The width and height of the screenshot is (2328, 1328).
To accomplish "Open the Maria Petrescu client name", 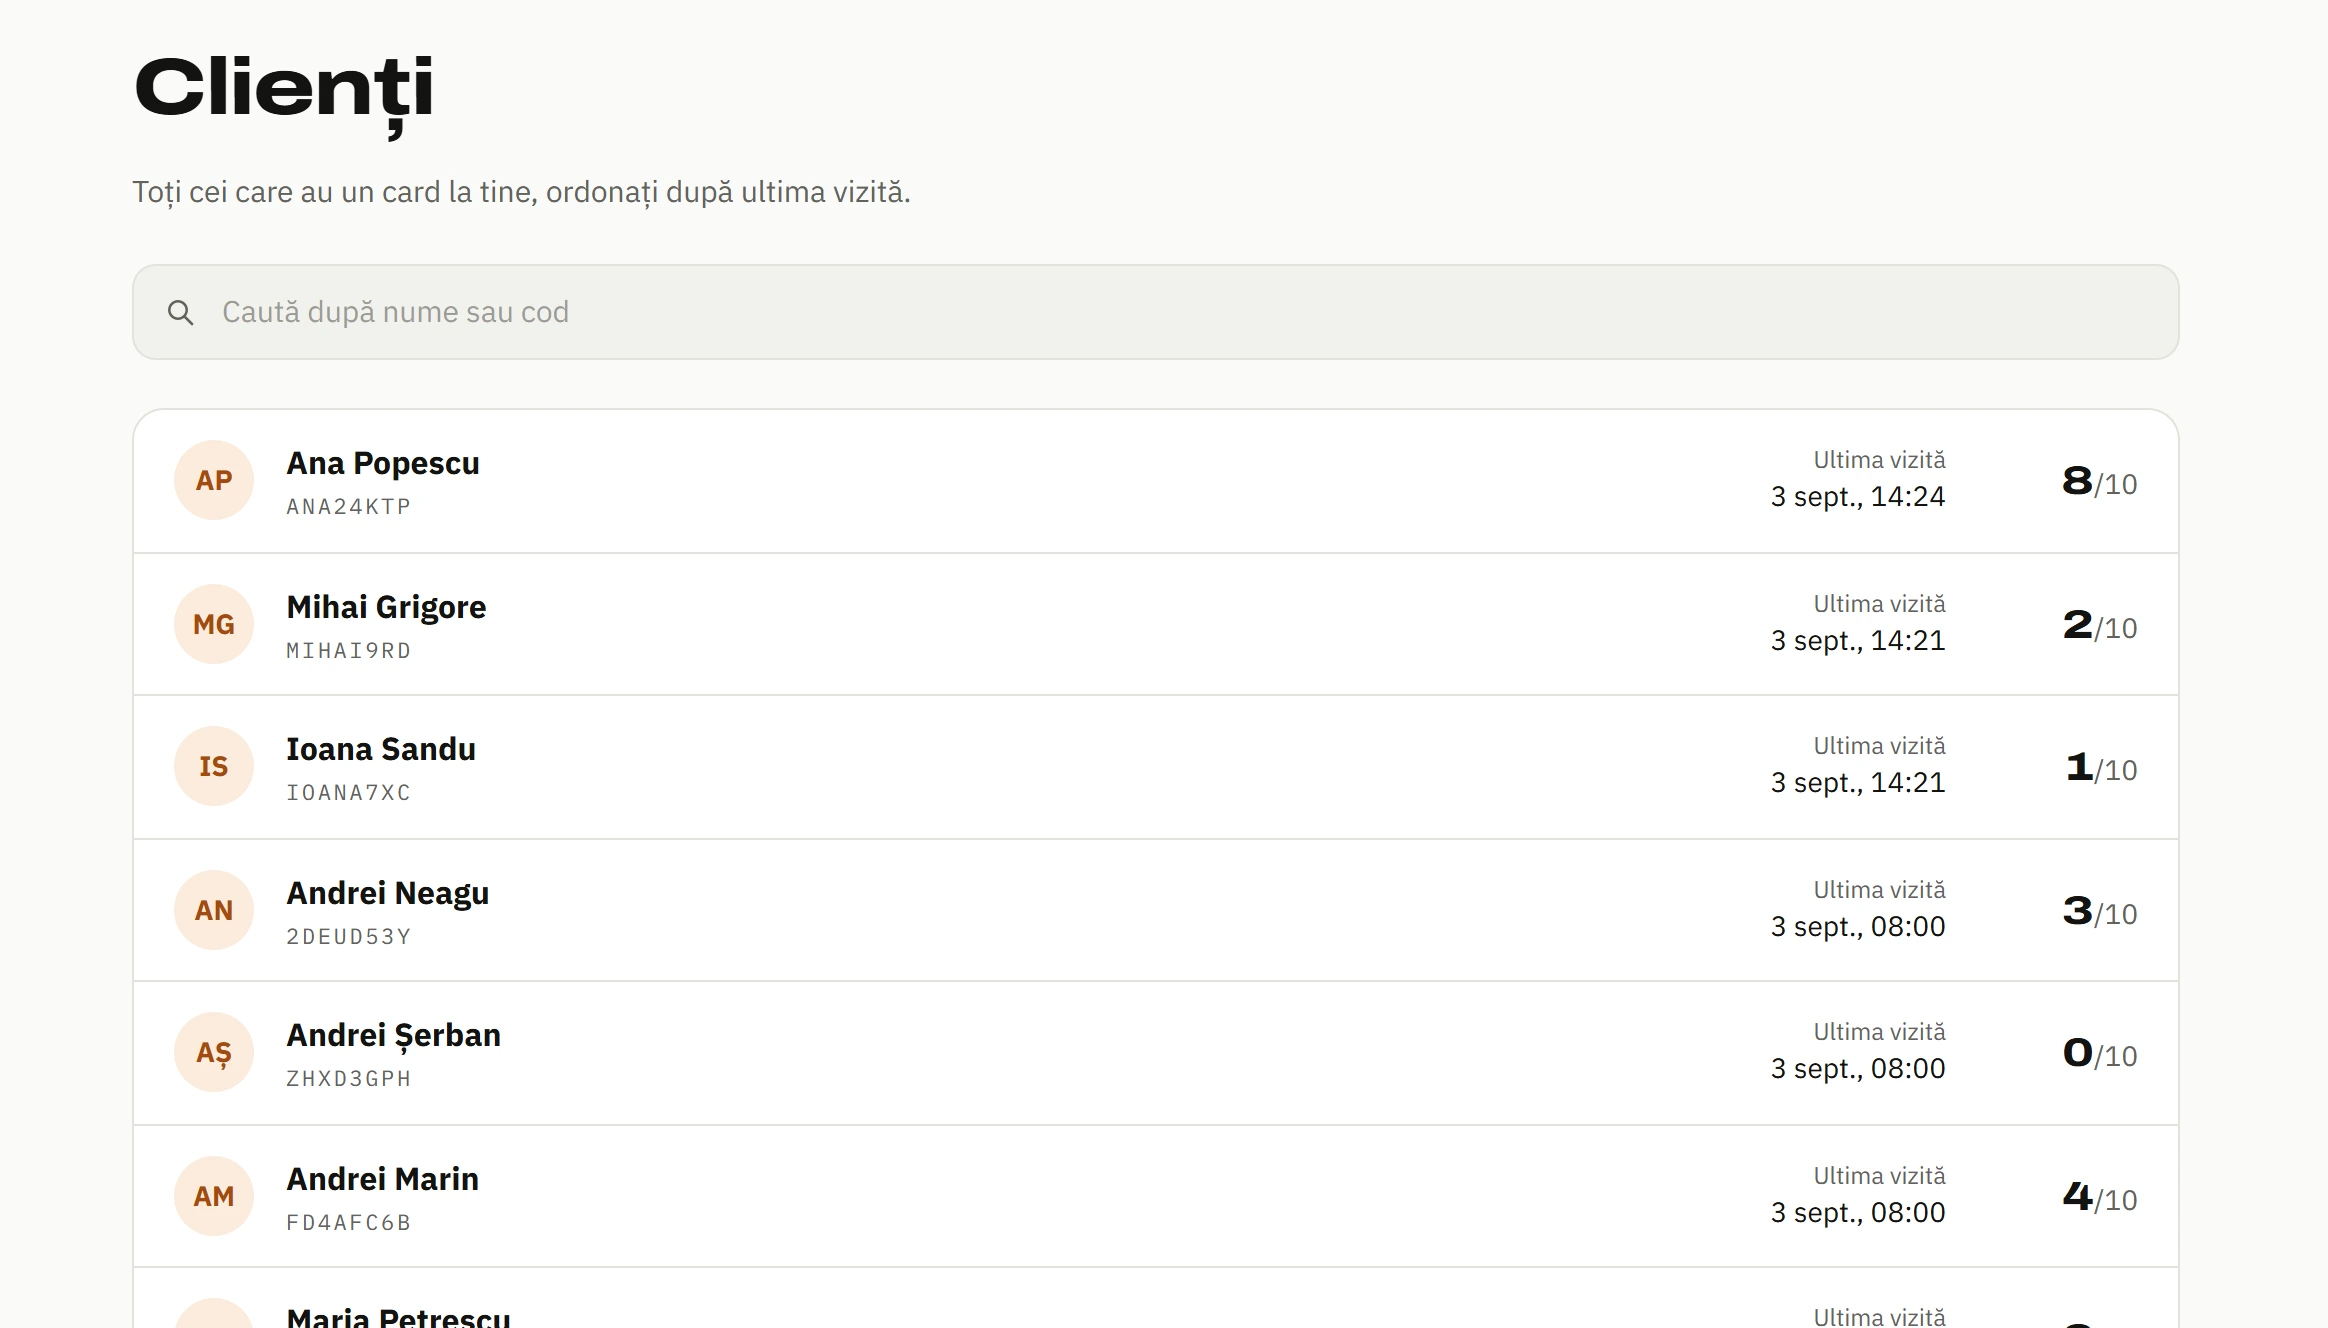I will point(398,1317).
